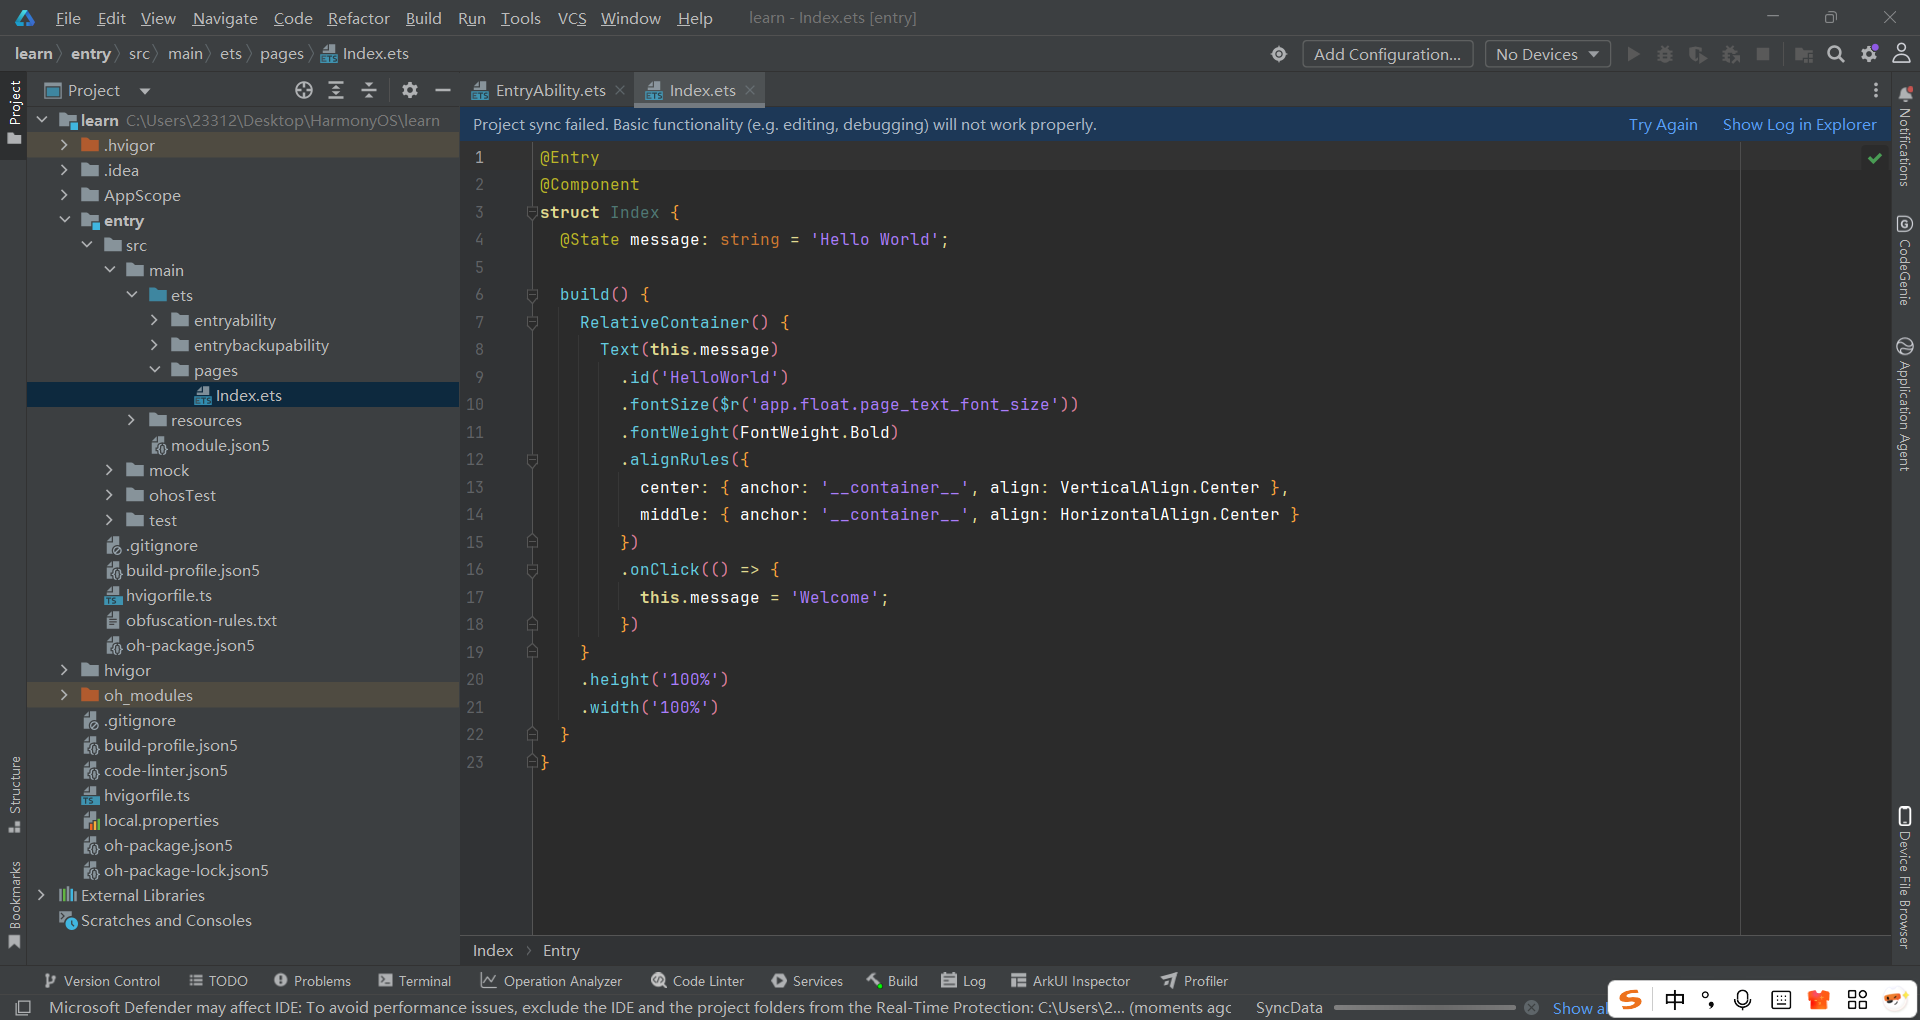Open Project panel gear options
The height and width of the screenshot is (1020, 1920).
pos(410,90)
